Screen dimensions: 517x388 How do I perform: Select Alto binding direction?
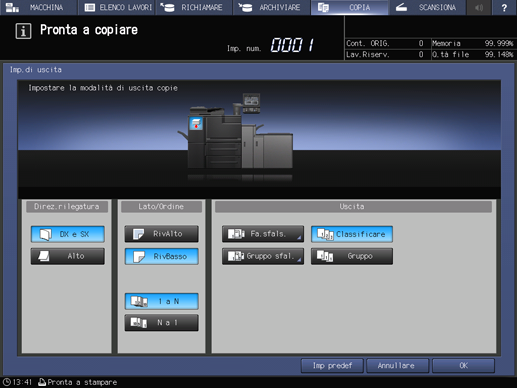tap(68, 256)
